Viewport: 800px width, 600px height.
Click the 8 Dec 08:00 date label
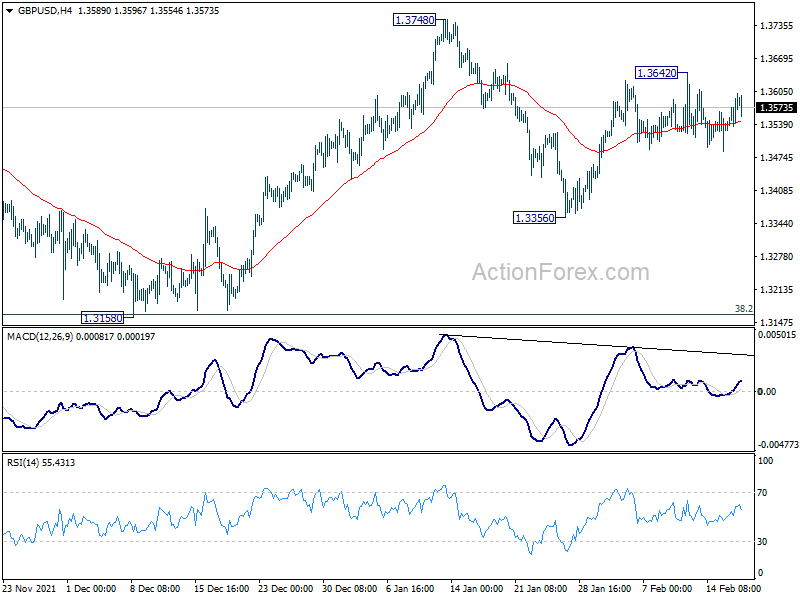(155, 588)
